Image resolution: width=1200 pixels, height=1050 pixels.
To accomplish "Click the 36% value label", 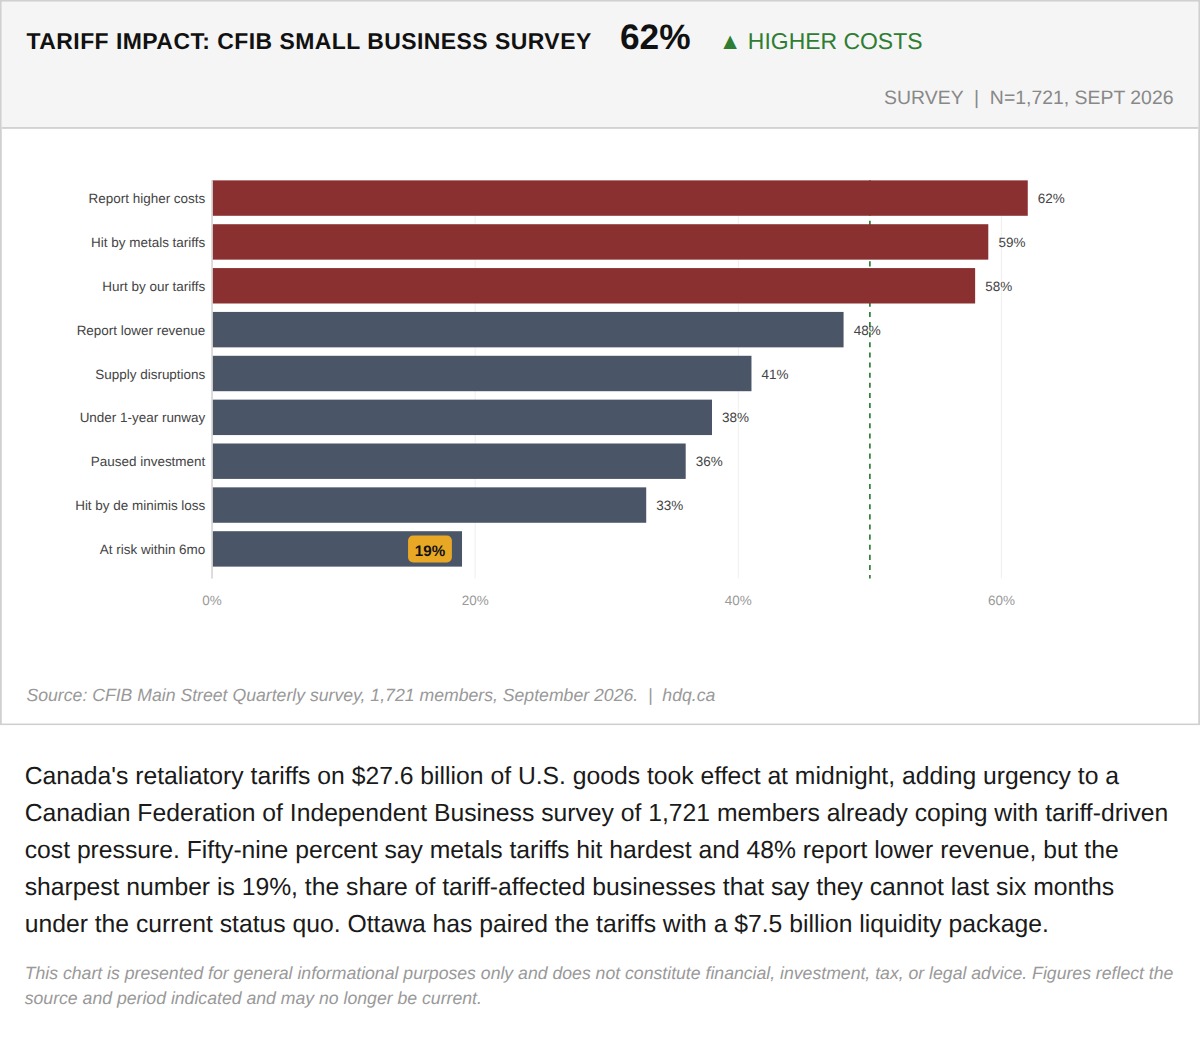I will (x=709, y=461).
